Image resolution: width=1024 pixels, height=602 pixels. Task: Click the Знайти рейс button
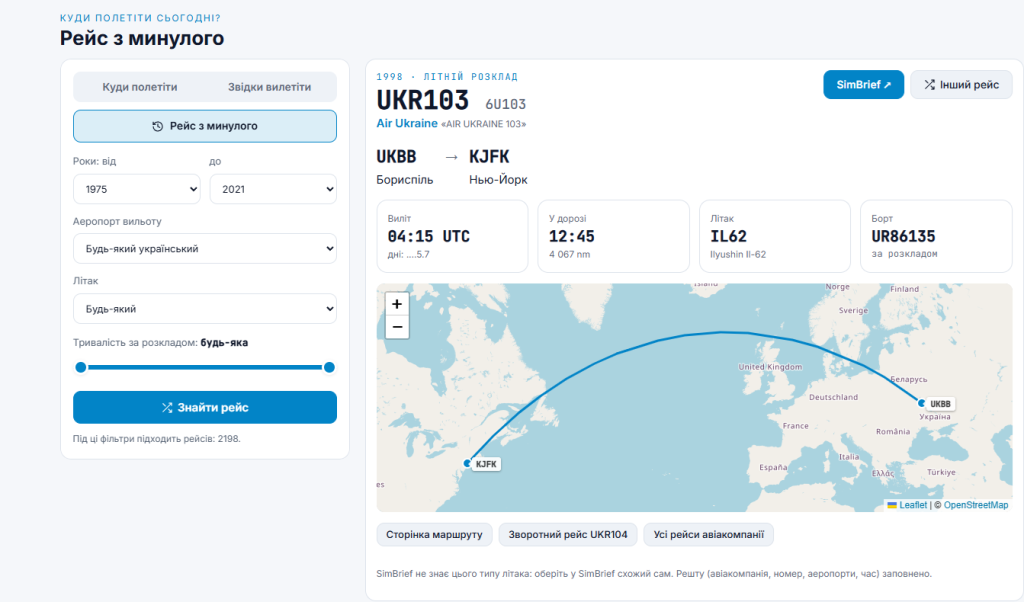(x=205, y=407)
